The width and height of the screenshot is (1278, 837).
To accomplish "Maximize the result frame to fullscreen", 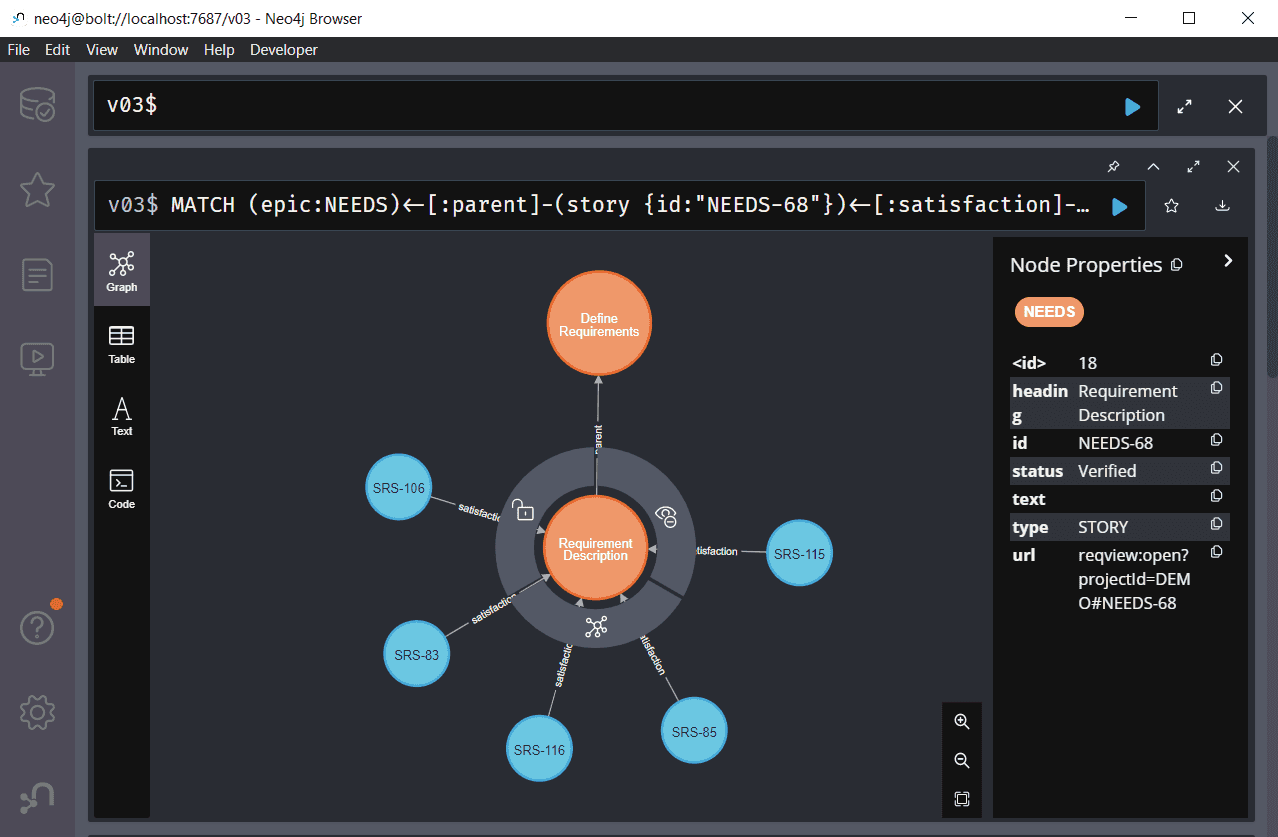I will pyautogui.click(x=1193, y=166).
